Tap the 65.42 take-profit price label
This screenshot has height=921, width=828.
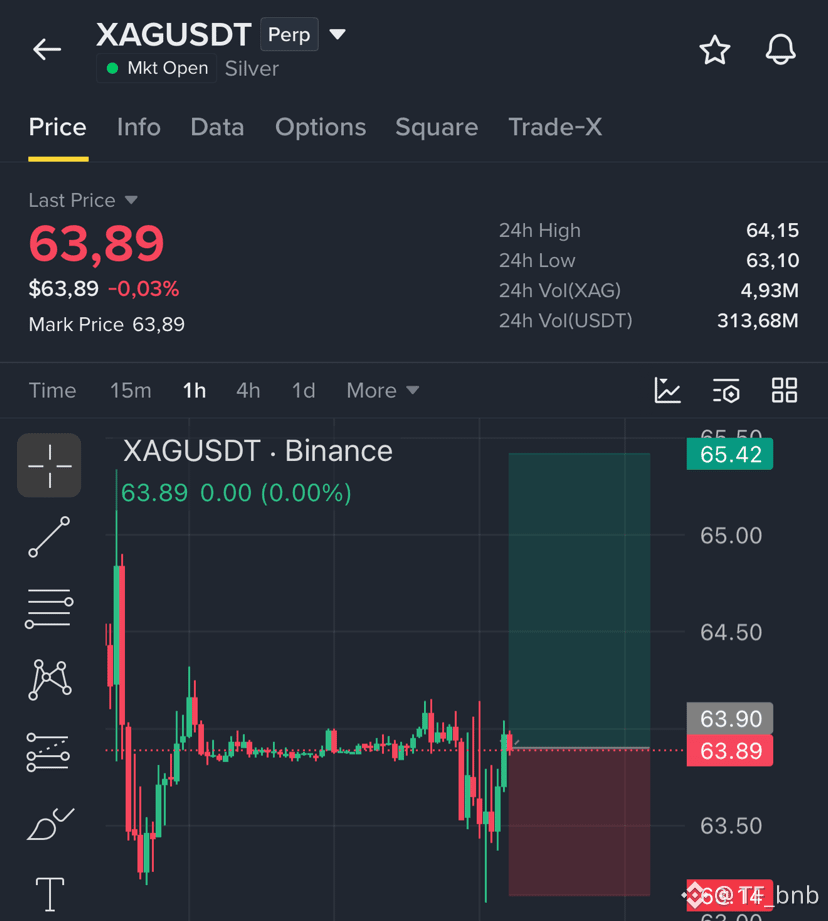click(730, 454)
